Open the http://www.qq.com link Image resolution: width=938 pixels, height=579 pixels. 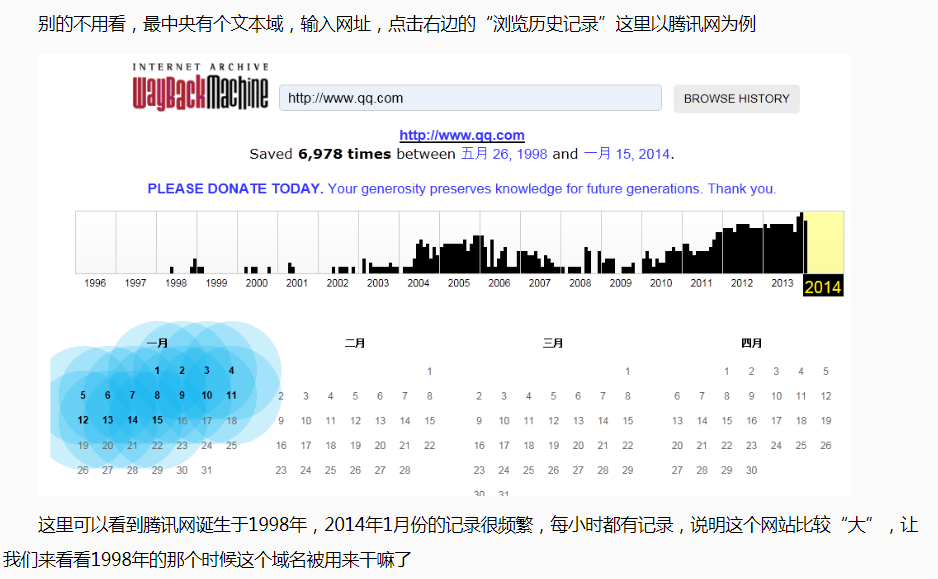pos(462,135)
